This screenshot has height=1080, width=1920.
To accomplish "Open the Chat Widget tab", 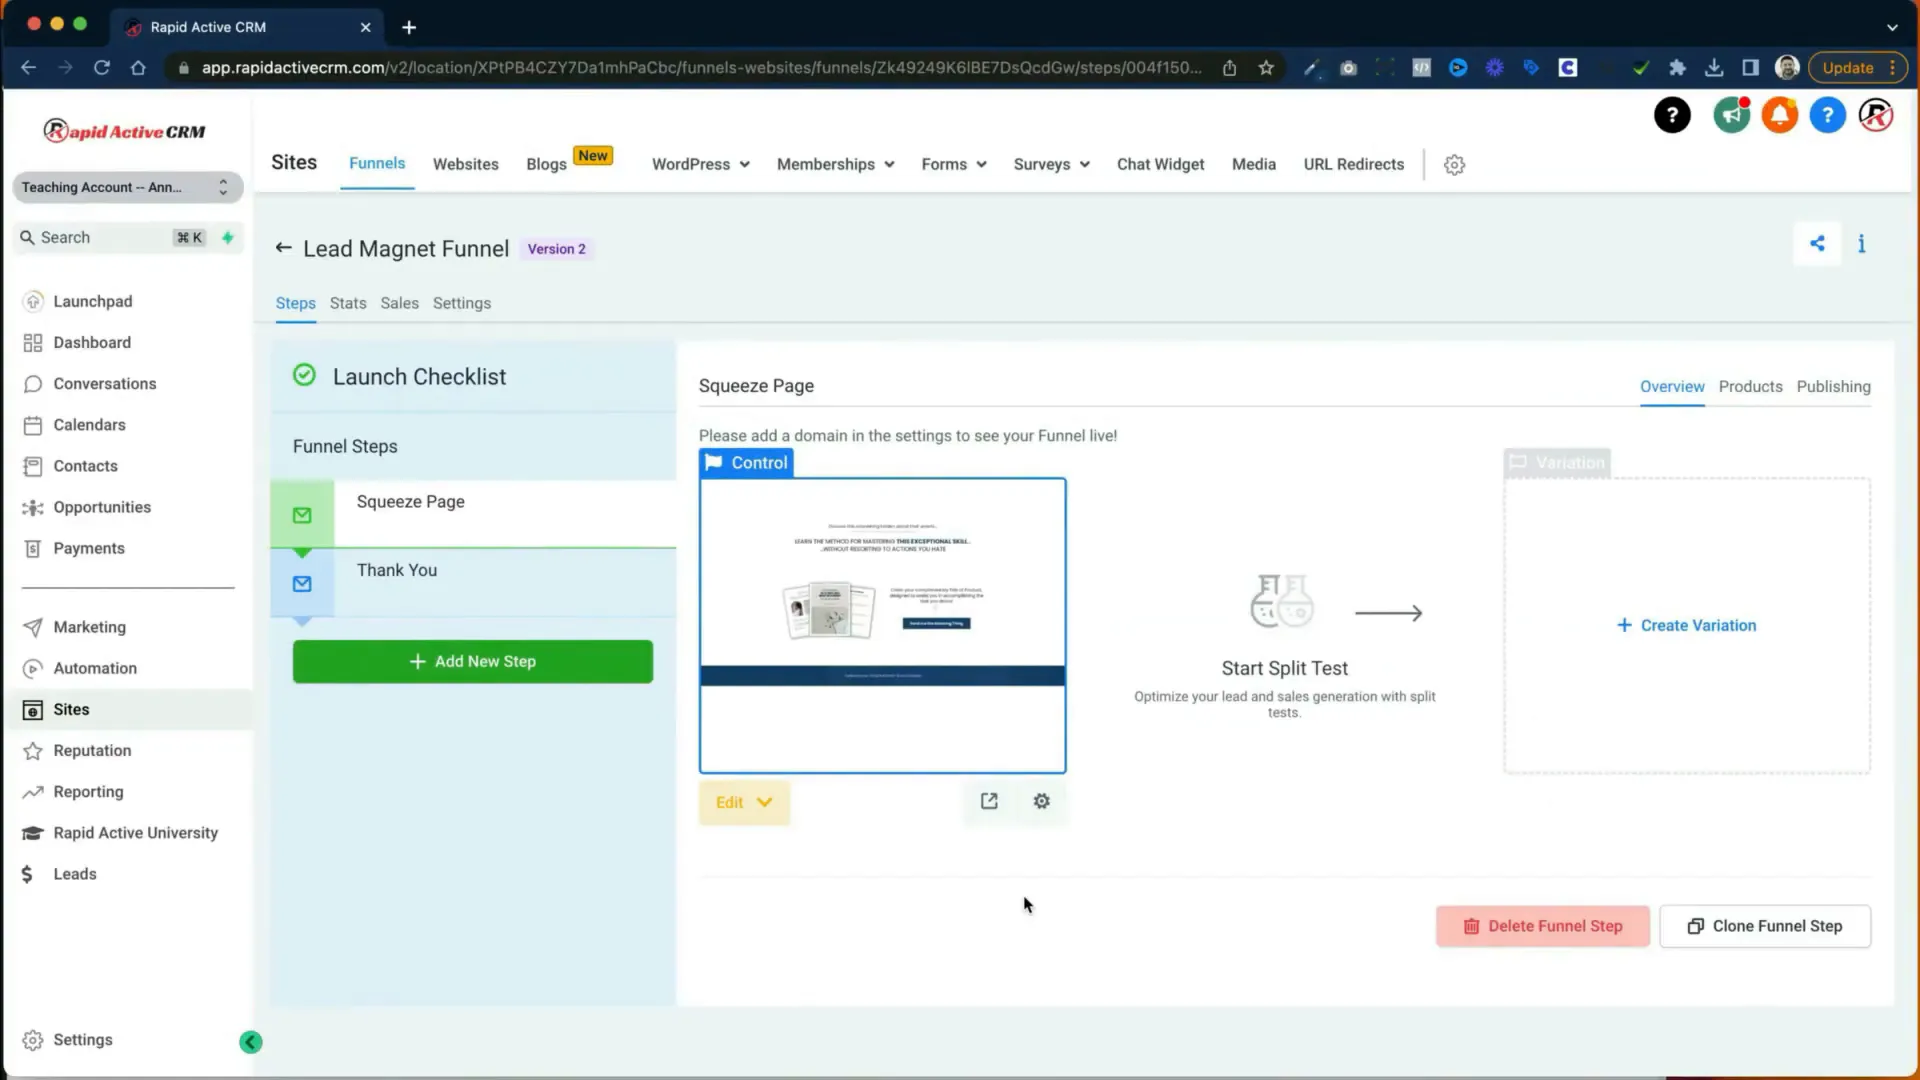I will 1160,164.
